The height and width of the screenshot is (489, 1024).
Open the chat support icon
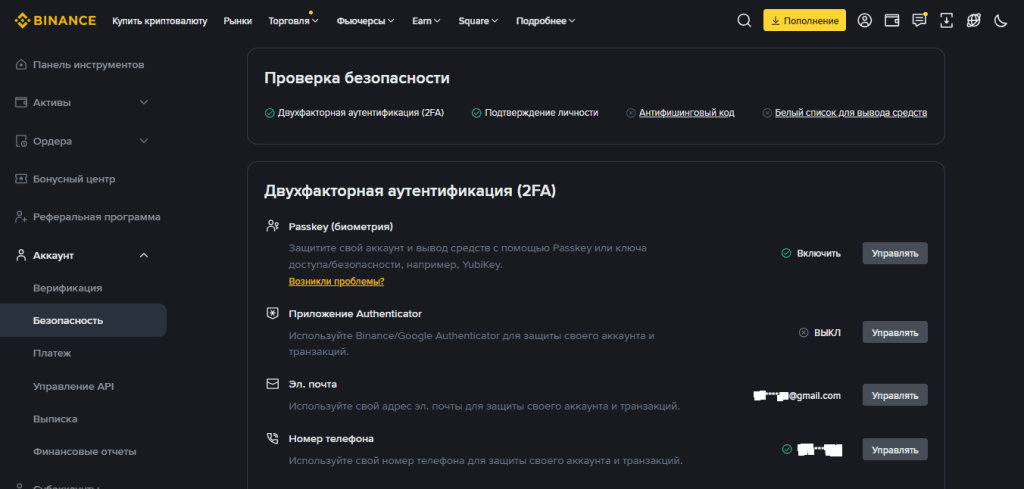tap(920, 20)
